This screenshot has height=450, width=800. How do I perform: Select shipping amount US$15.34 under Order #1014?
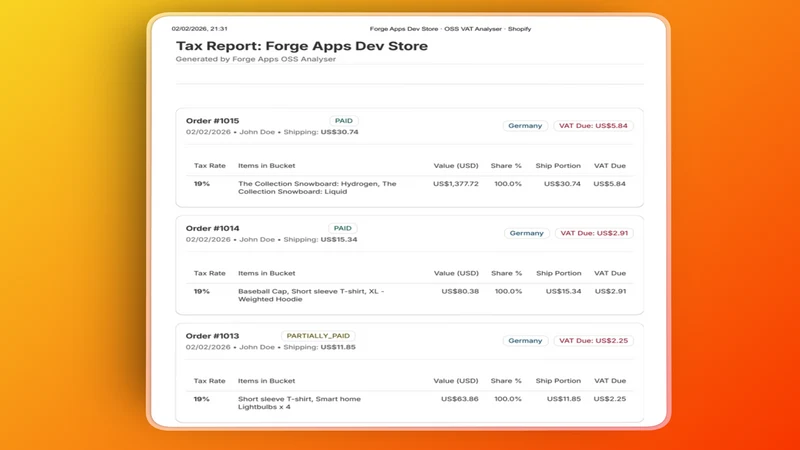pos(339,240)
